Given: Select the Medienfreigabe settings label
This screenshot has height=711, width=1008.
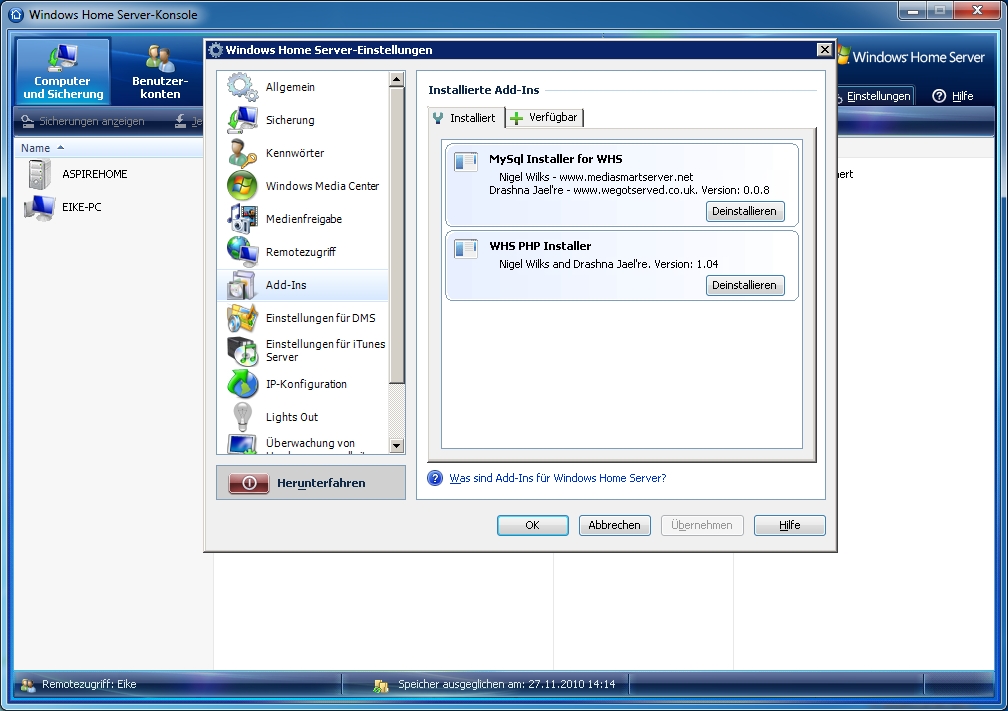Looking at the screenshot, I should pyautogui.click(x=303, y=219).
